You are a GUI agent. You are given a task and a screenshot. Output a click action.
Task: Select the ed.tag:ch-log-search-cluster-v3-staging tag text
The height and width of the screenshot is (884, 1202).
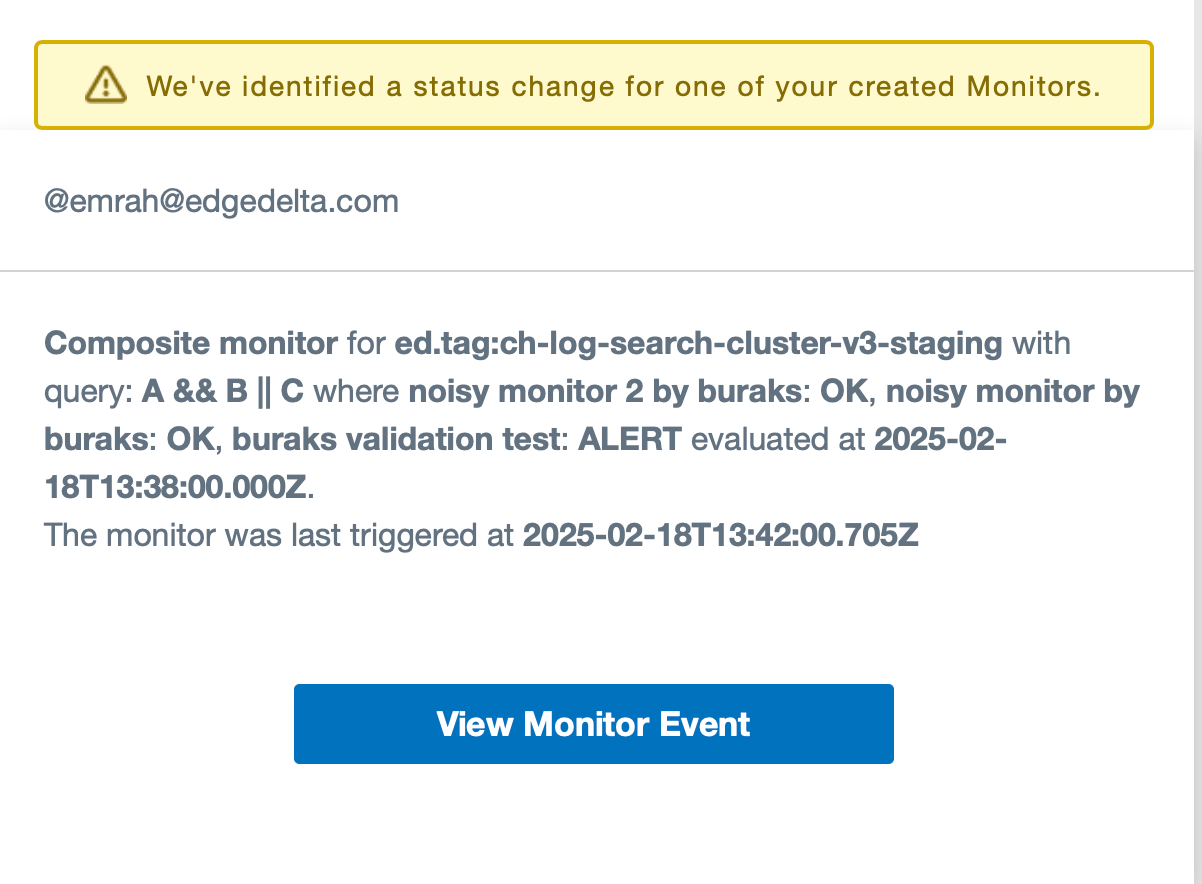click(x=698, y=344)
